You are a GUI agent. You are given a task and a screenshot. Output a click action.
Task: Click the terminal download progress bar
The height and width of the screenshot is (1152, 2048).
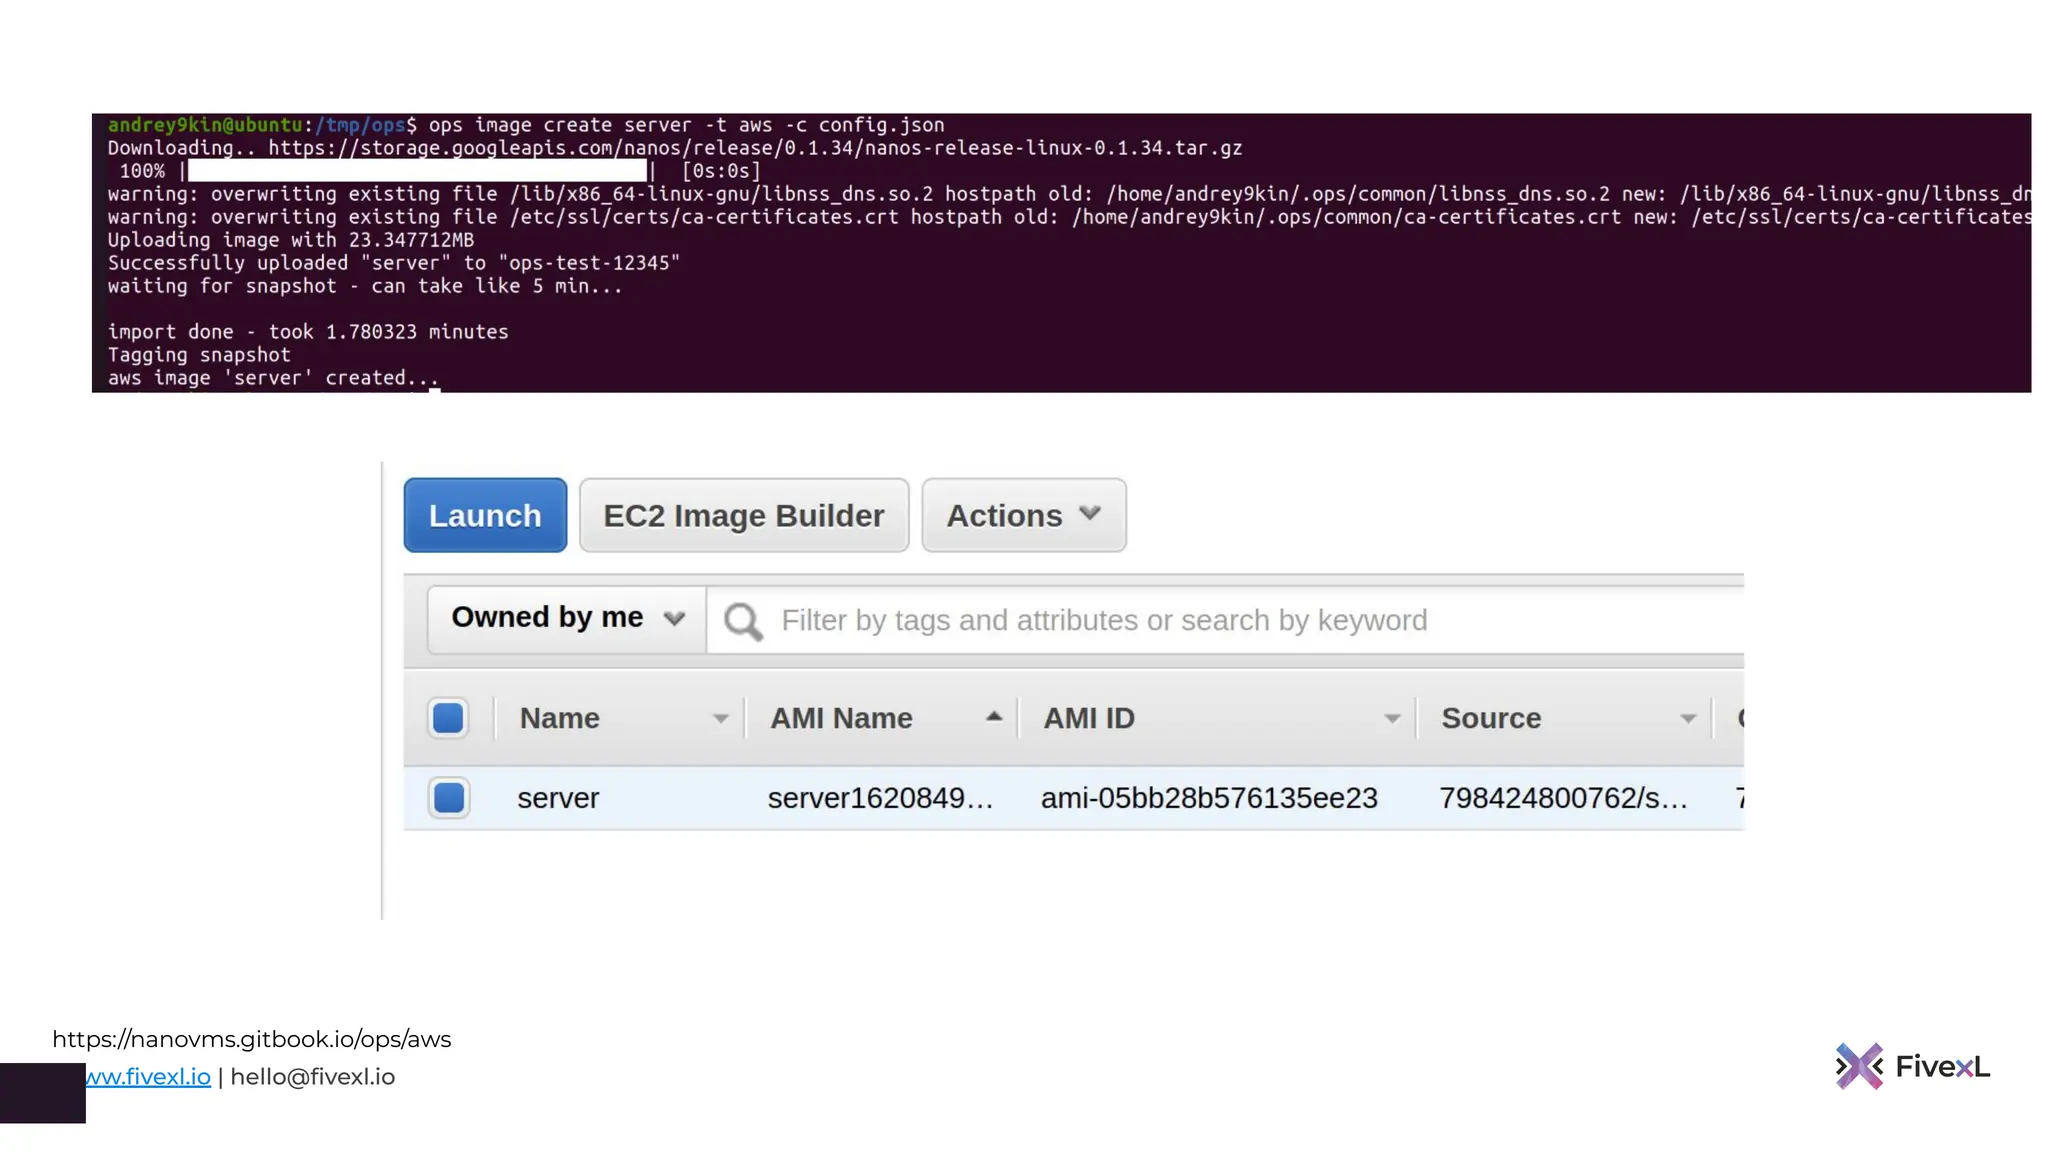tap(417, 171)
